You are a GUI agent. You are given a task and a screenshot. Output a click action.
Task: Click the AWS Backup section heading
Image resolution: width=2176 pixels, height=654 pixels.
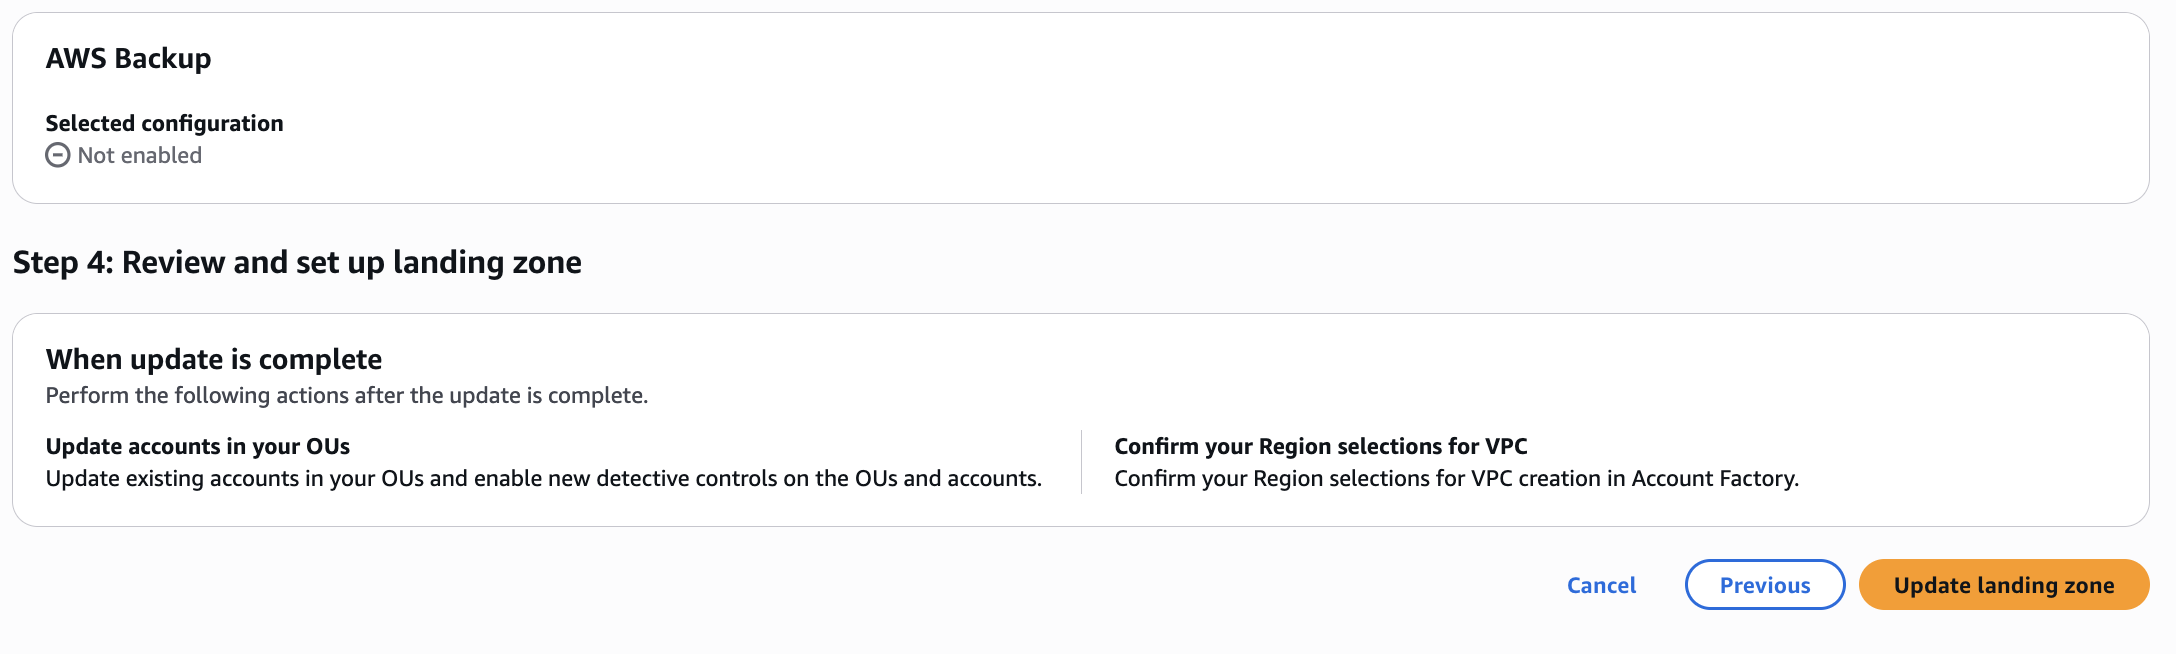[128, 58]
